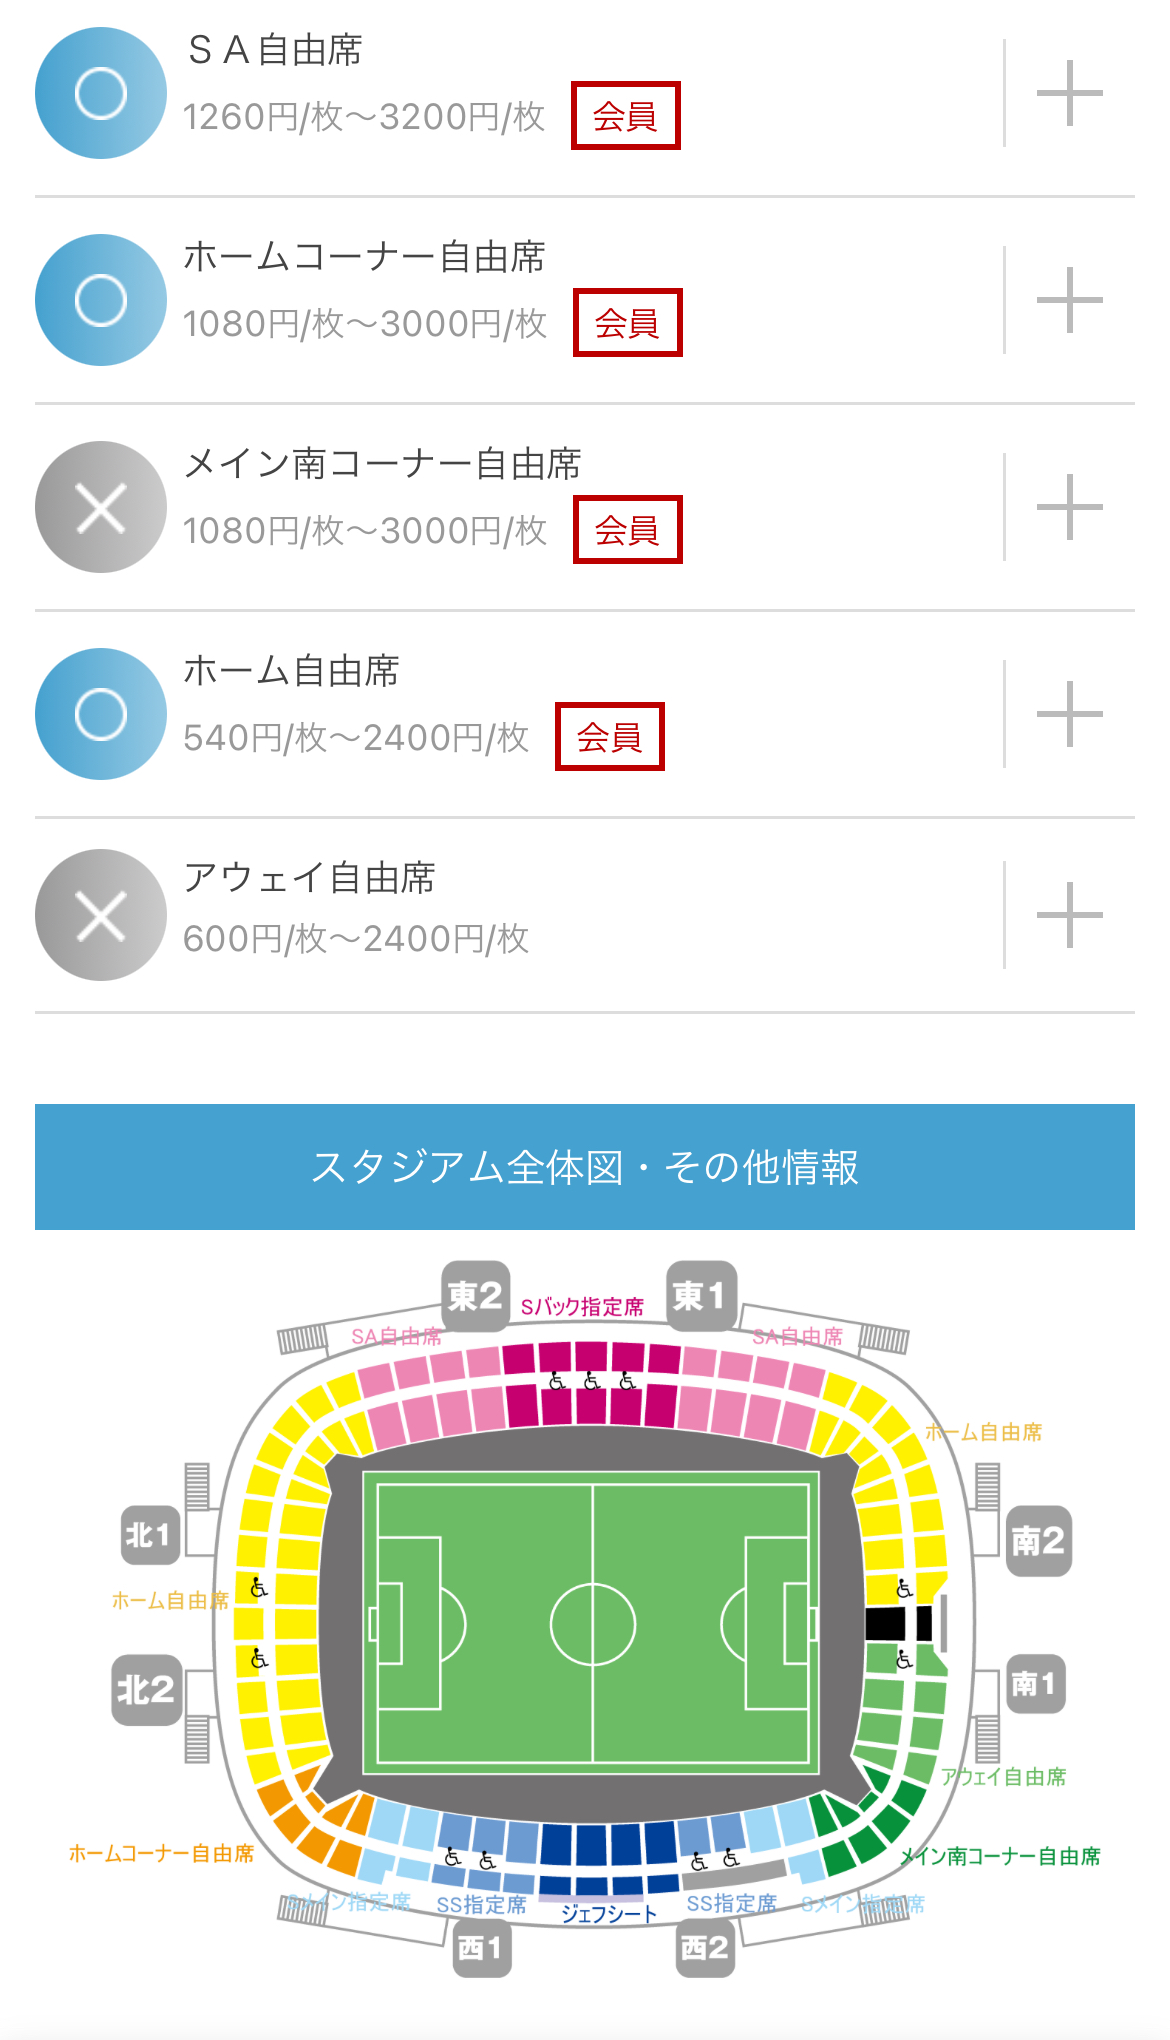1170x2040 pixels.
Task: Select the 西1 gate marker on map
Action: point(482,1948)
